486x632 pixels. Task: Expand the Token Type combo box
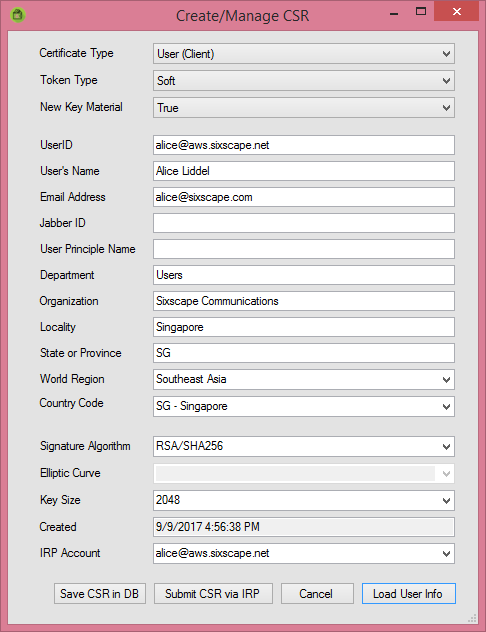304,81
